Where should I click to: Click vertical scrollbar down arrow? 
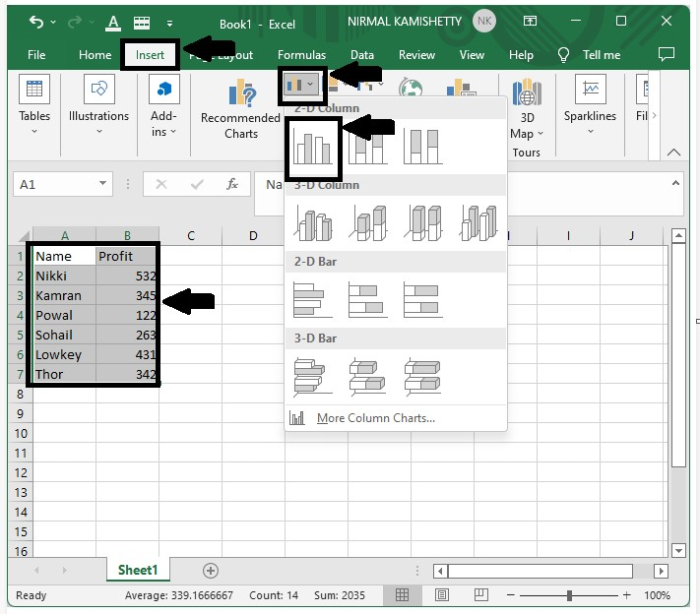679,550
